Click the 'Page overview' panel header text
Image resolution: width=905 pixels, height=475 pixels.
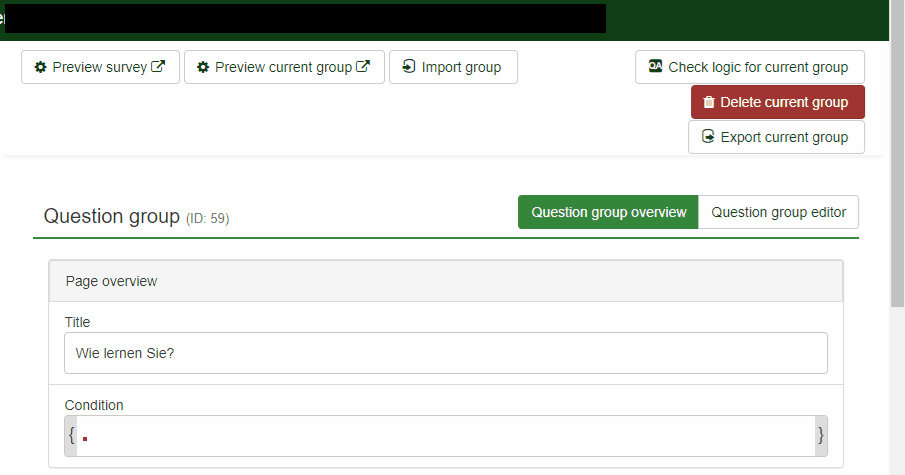(x=111, y=281)
